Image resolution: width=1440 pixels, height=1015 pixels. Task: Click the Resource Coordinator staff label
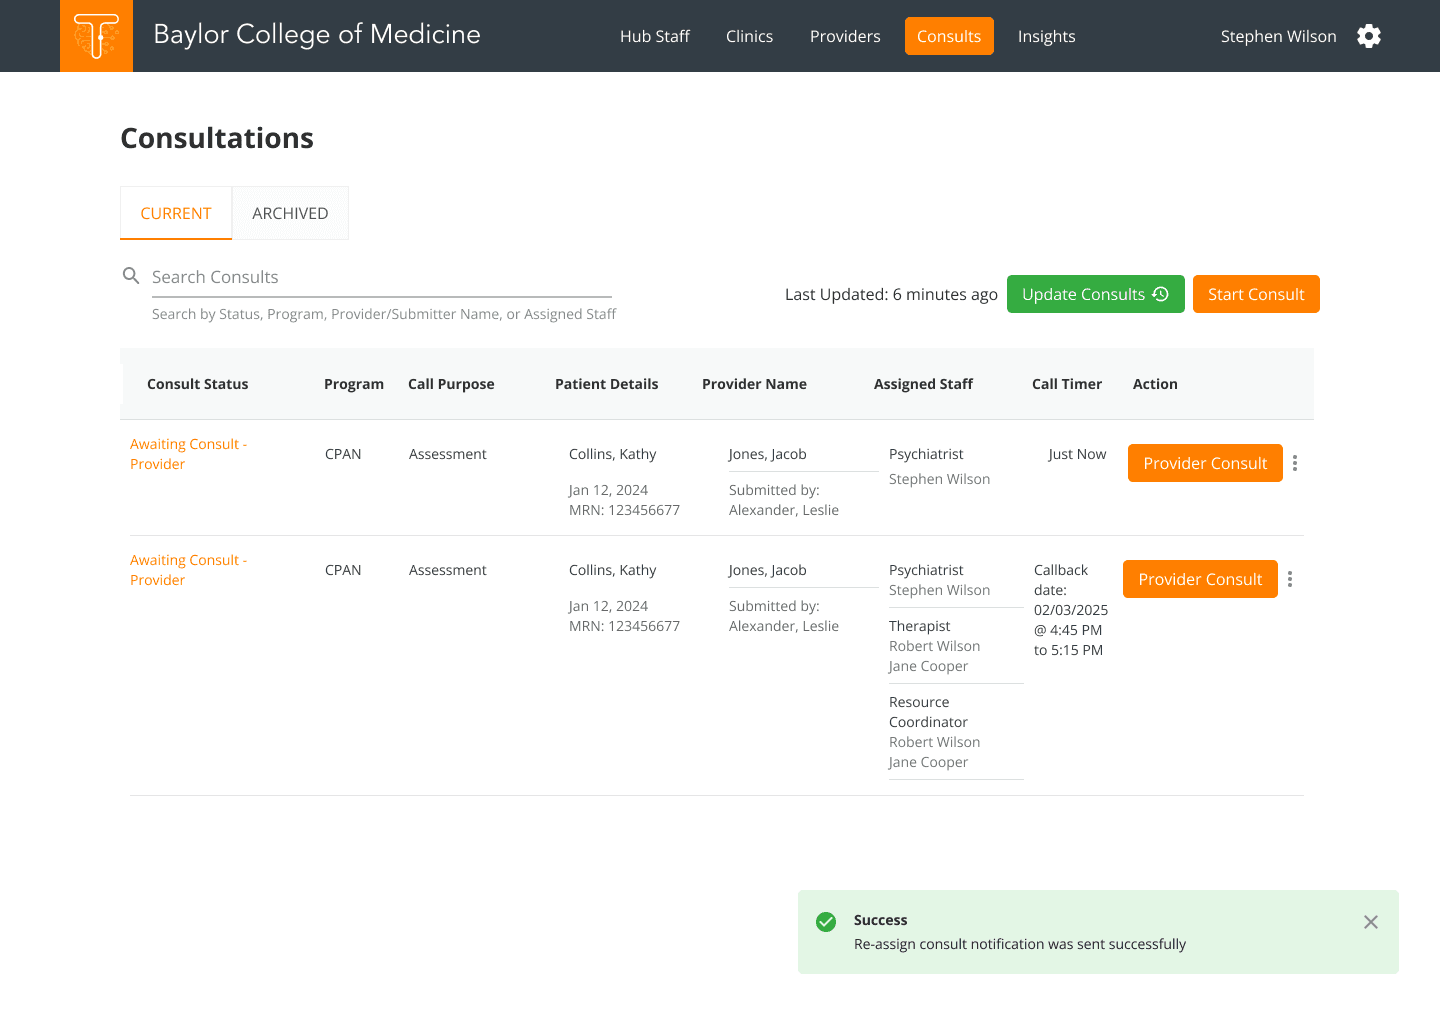tap(928, 712)
